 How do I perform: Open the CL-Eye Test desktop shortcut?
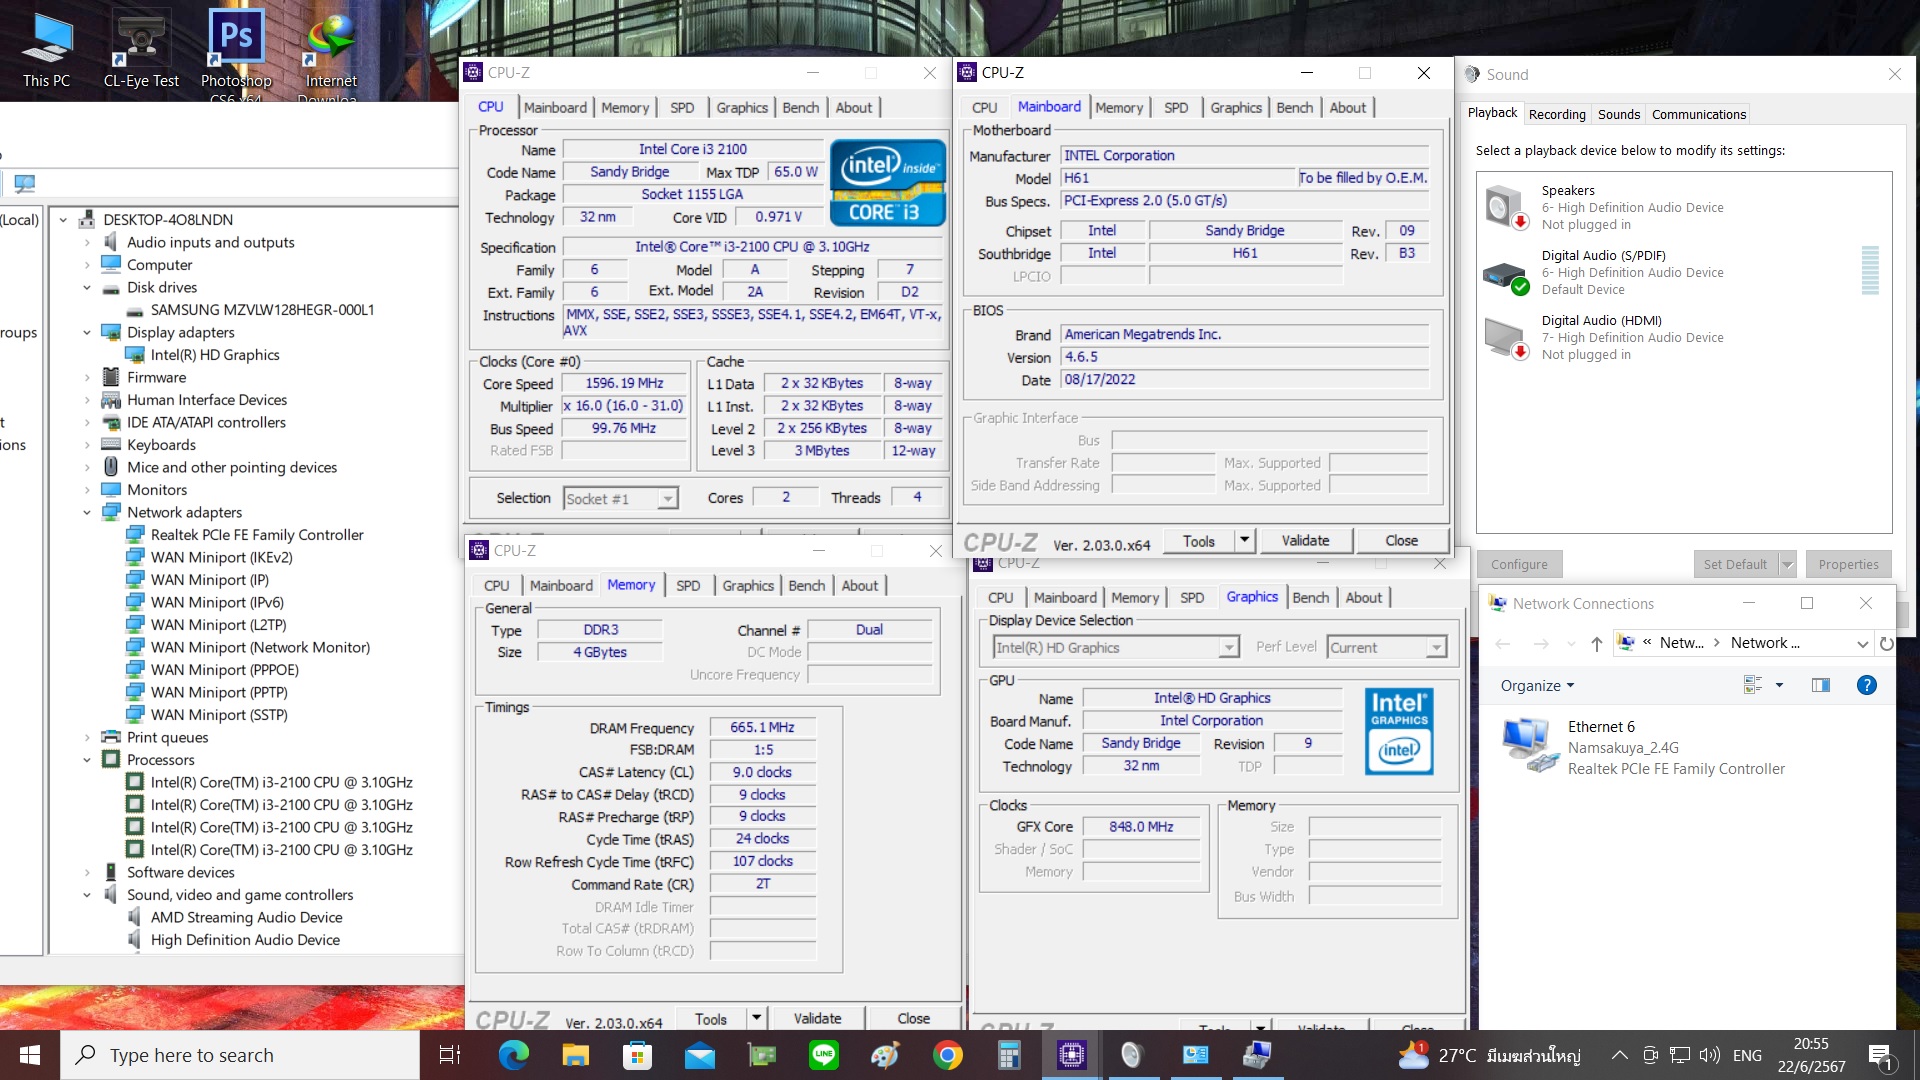click(x=141, y=50)
